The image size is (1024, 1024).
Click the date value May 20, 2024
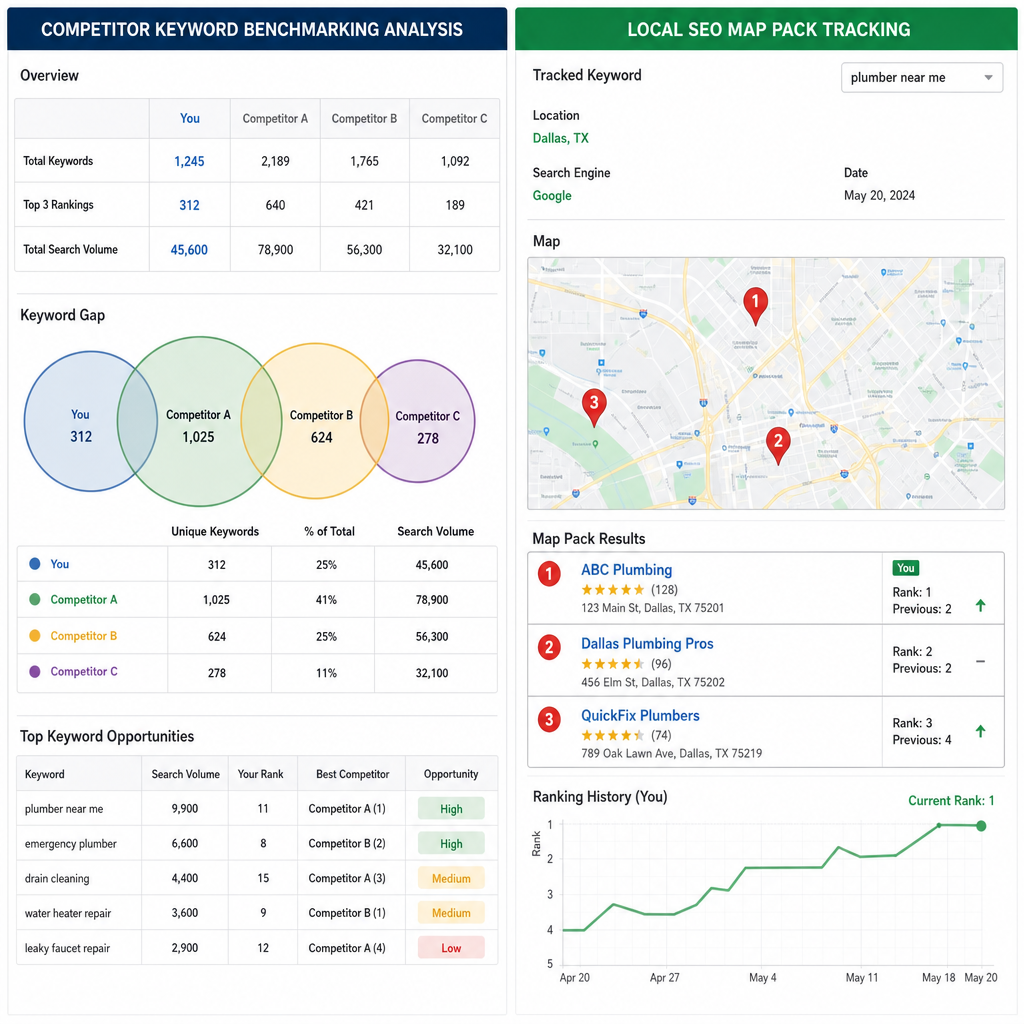click(x=879, y=195)
